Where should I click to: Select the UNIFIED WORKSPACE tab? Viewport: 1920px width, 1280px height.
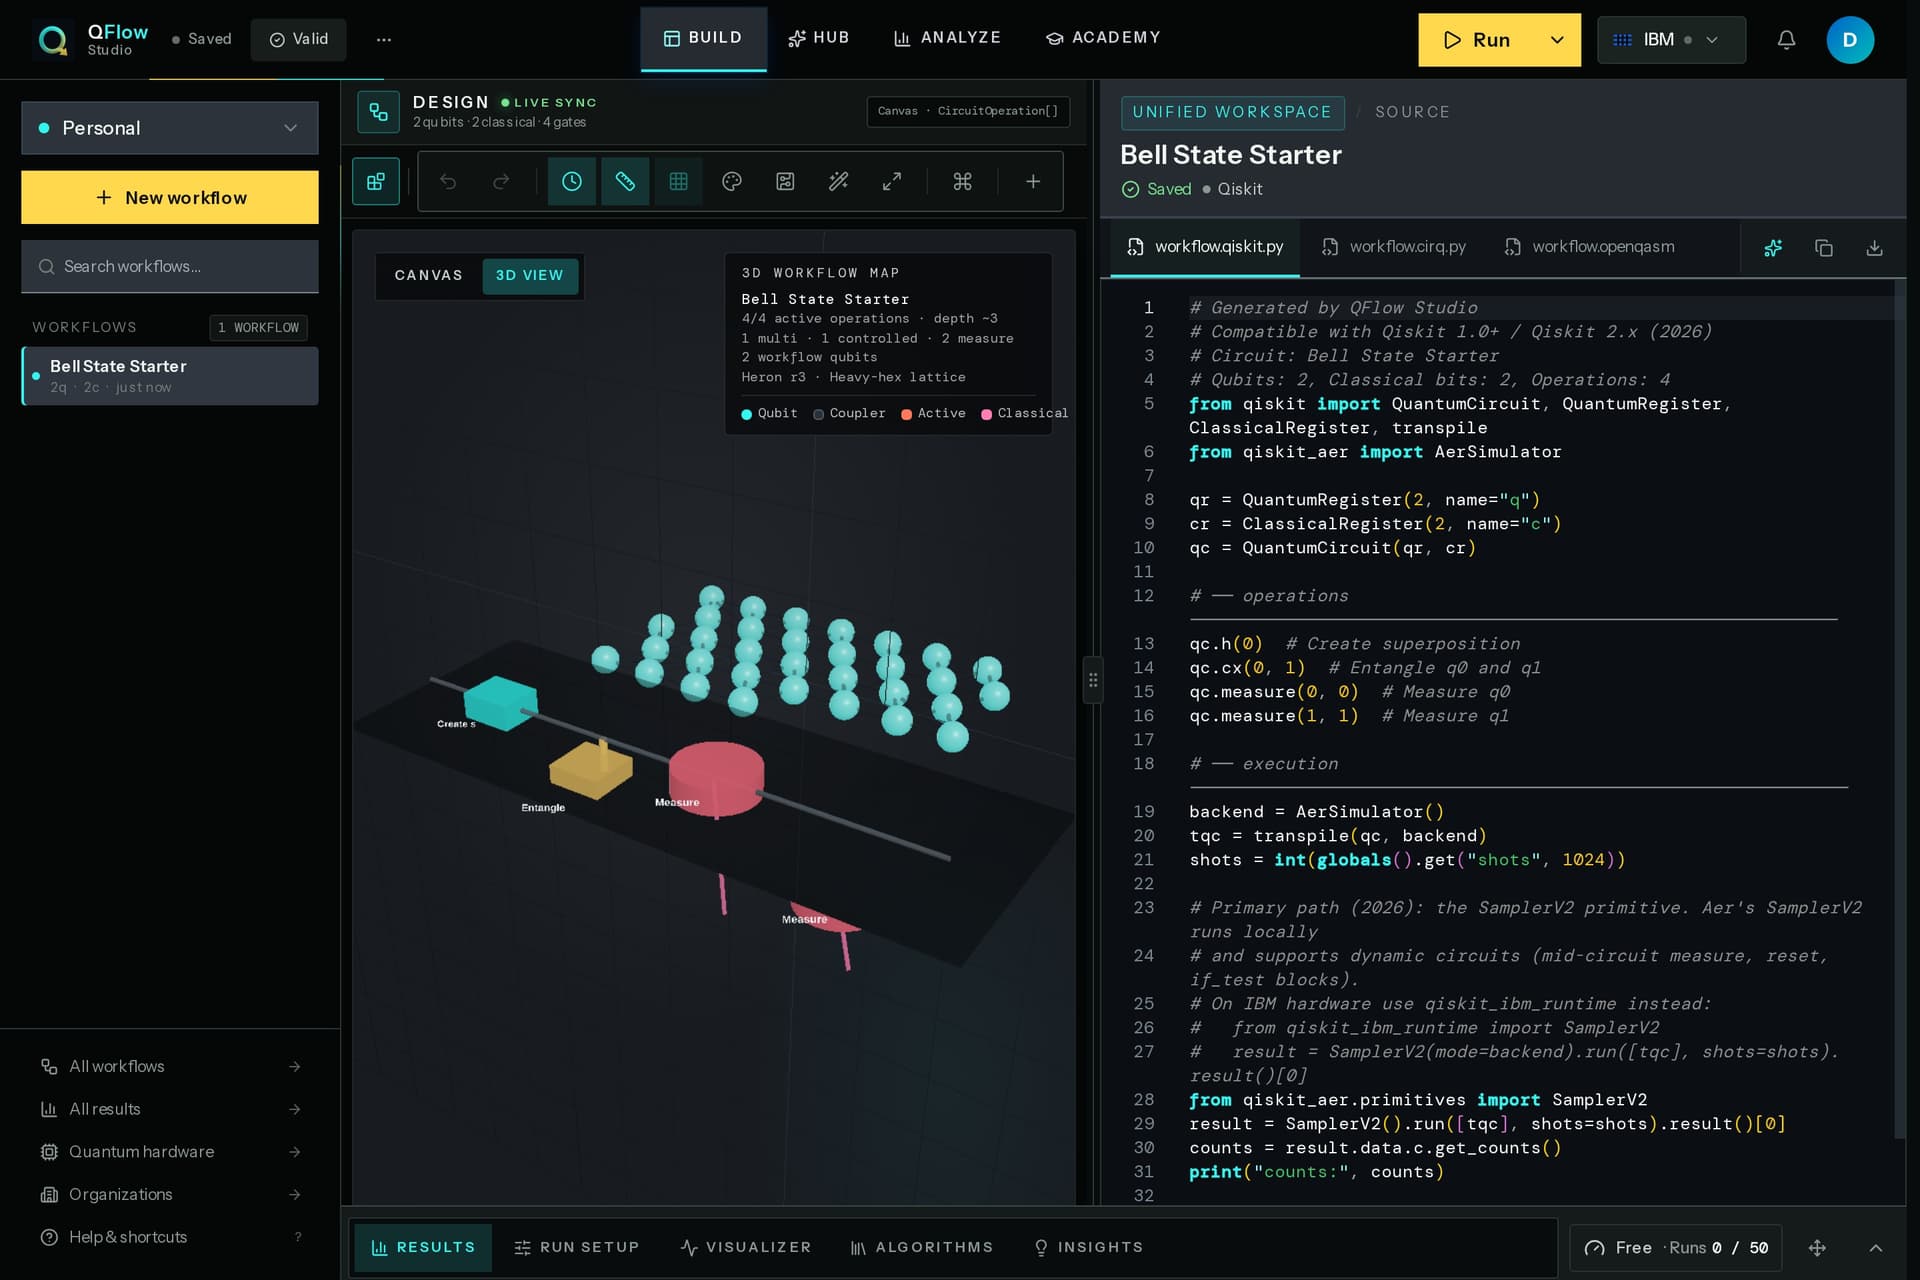(1232, 112)
